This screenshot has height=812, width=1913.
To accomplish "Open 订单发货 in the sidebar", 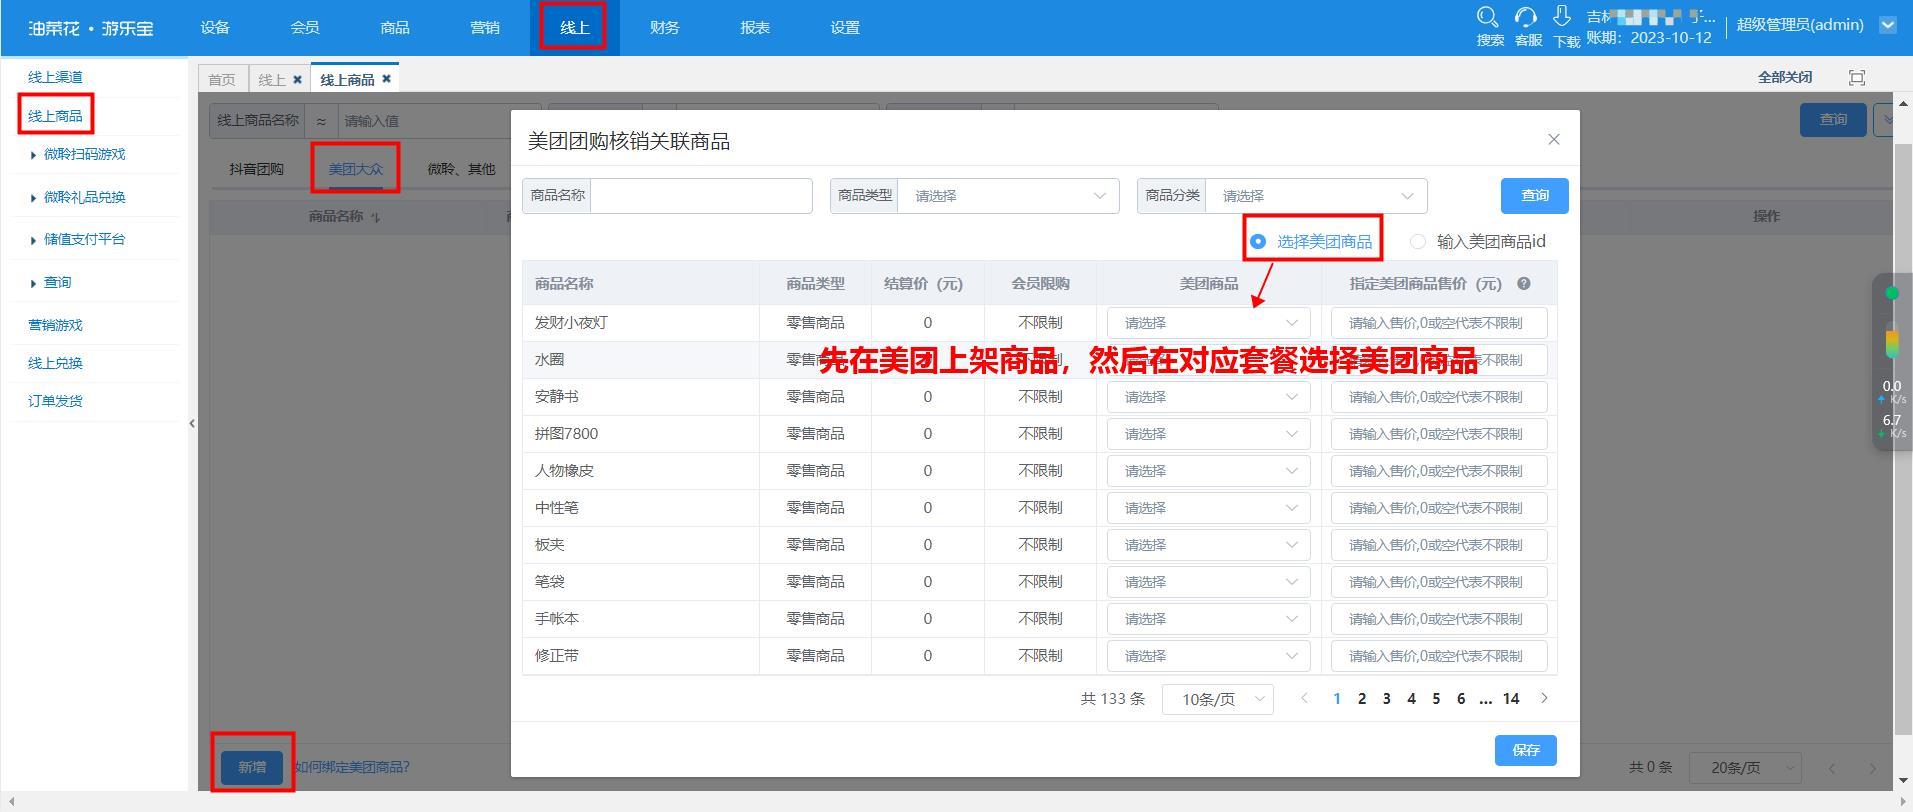I will click(56, 401).
